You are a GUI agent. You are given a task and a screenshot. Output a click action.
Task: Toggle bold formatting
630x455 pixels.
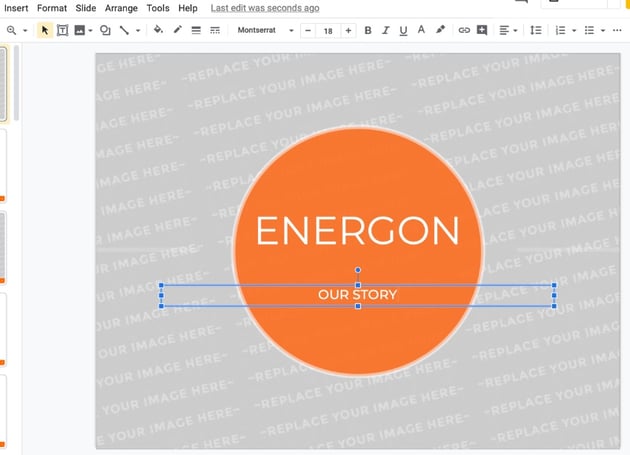368,31
